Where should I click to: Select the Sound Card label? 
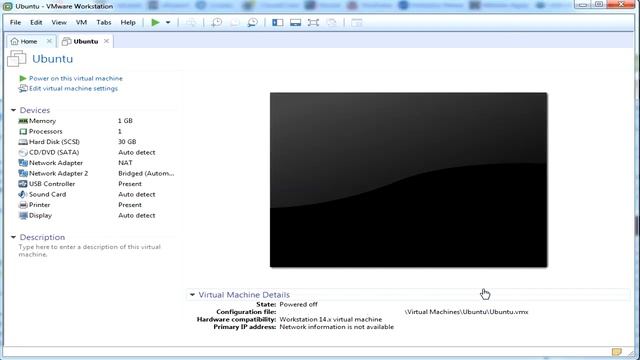point(47,195)
